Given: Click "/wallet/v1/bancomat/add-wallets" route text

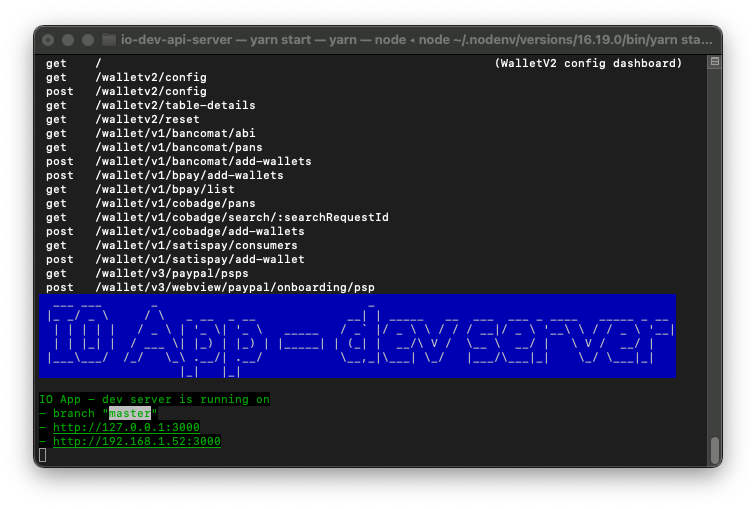Looking at the screenshot, I should pos(203,161).
